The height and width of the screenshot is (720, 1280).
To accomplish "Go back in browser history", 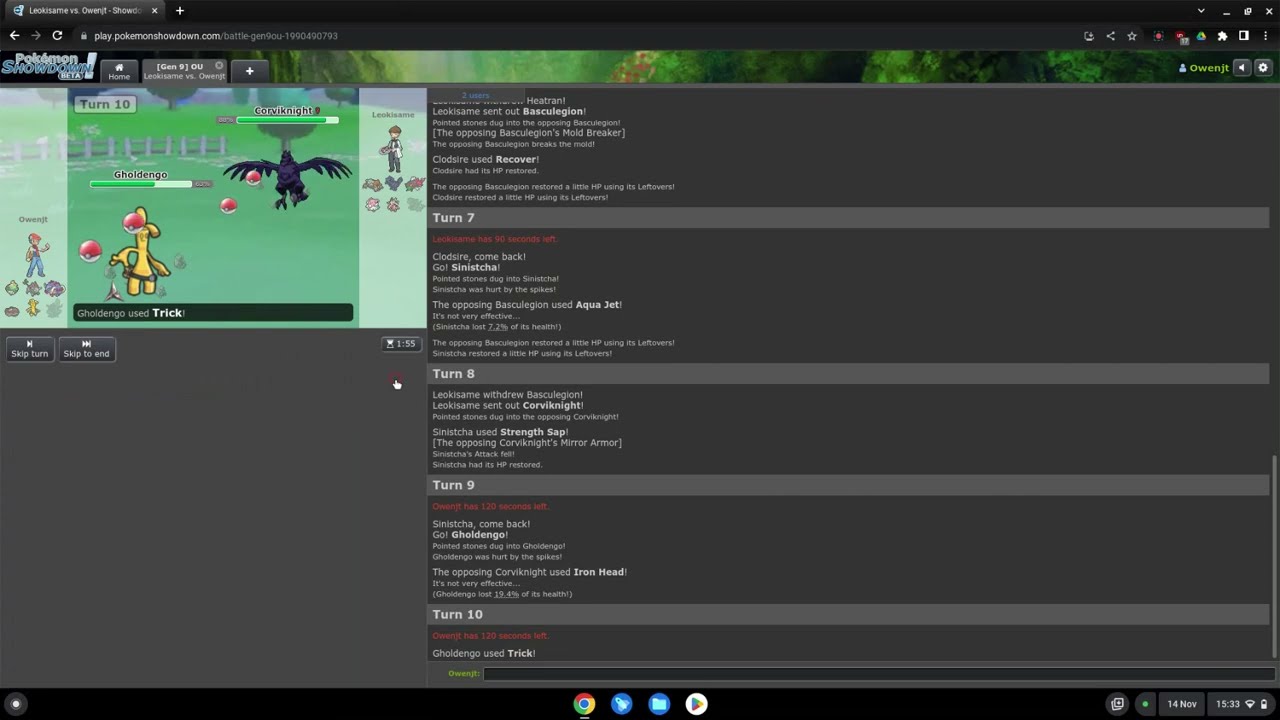I will tap(14, 36).
